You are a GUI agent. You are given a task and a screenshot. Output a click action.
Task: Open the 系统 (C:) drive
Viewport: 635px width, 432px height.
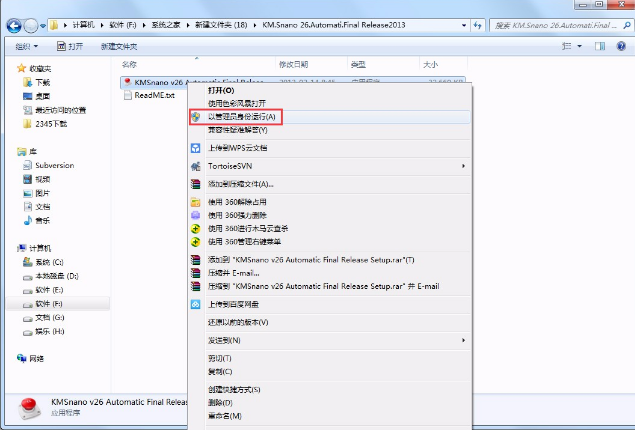[49, 262]
